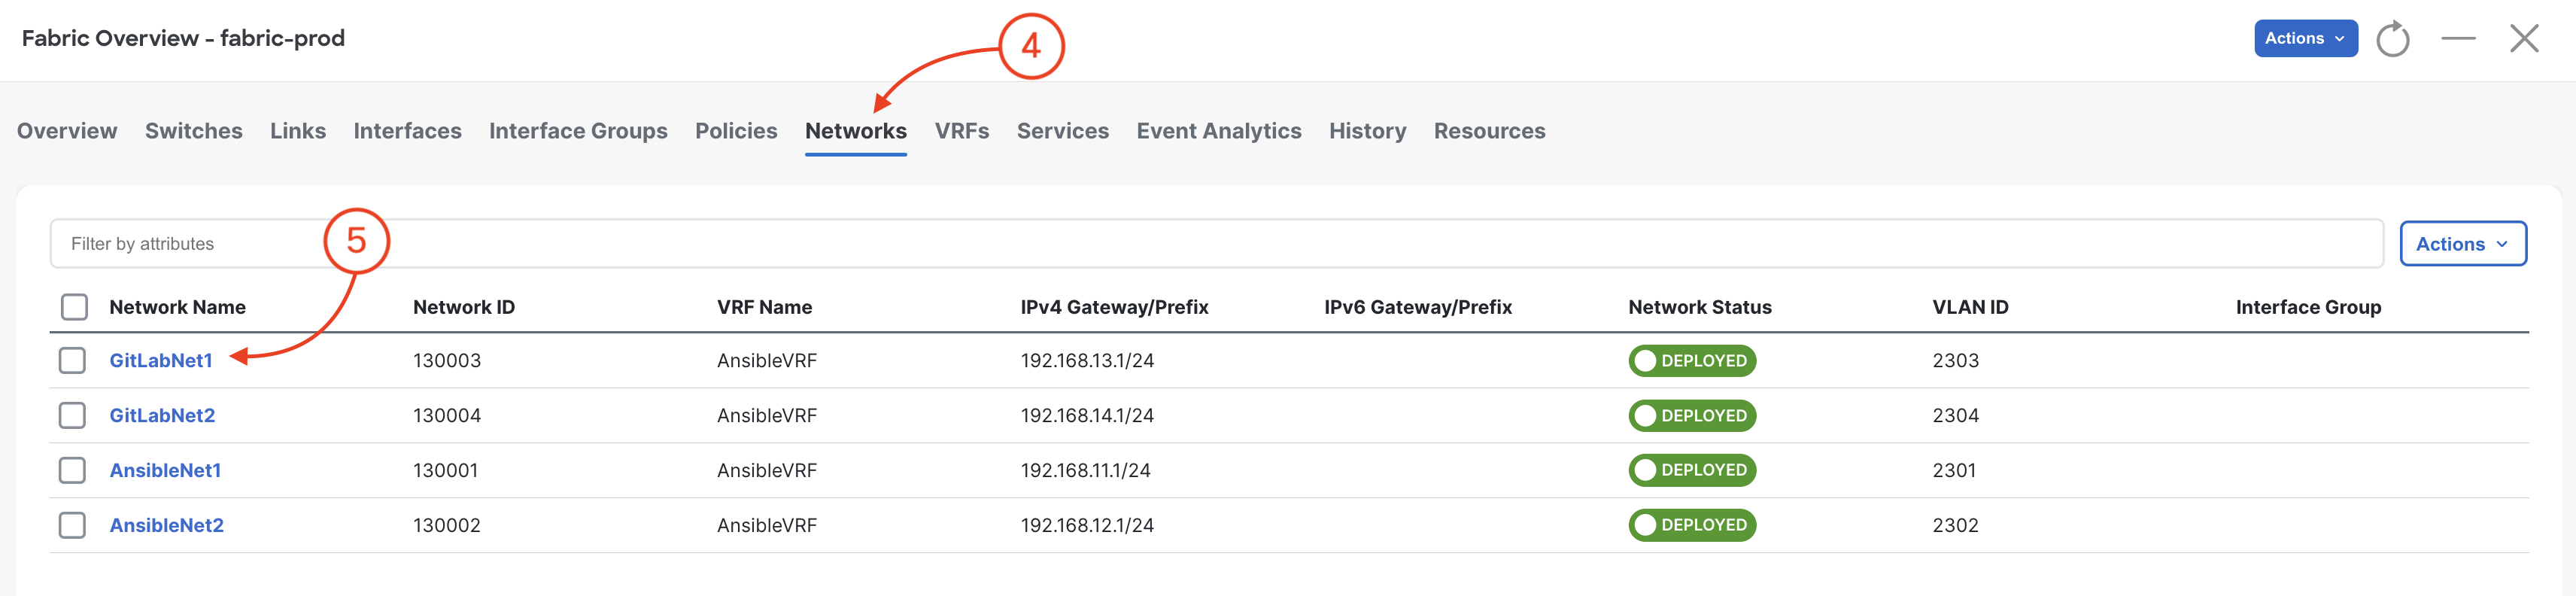Screen dimensions: 2576x596
Task: Open the Links tab
Action: (298, 131)
